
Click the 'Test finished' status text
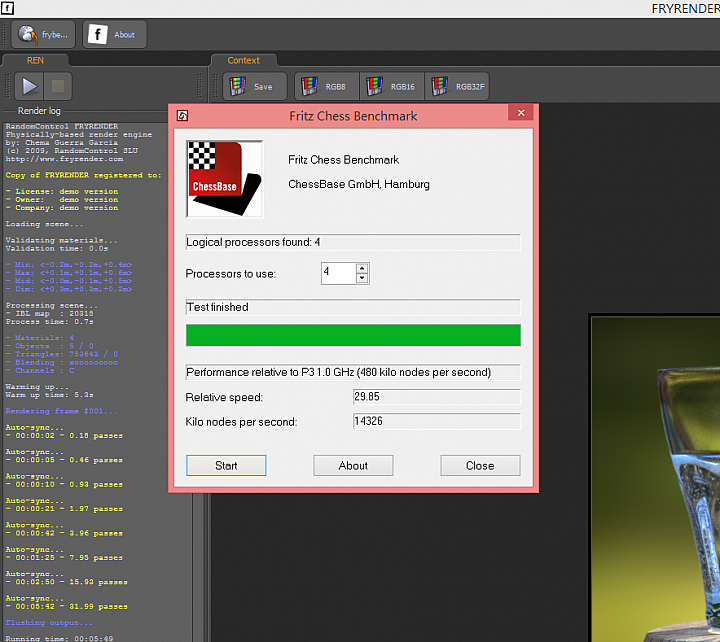[218, 307]
